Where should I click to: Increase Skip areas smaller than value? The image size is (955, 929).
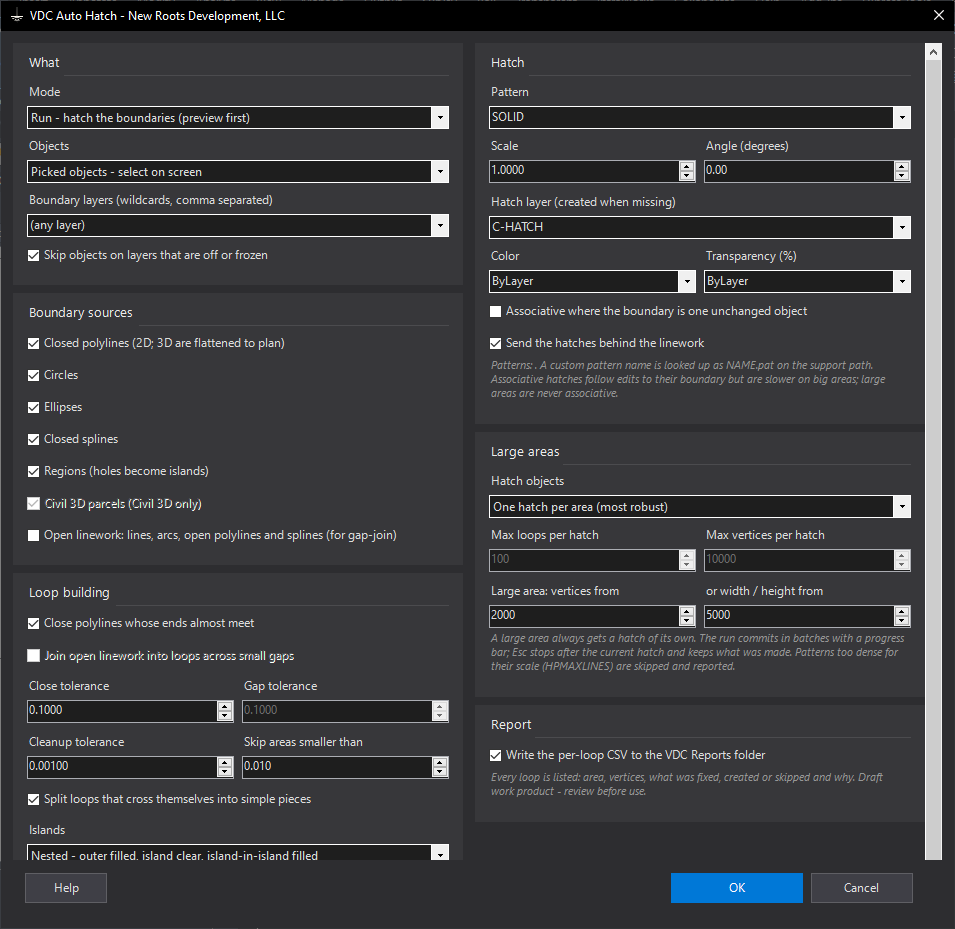coord(440,761)
